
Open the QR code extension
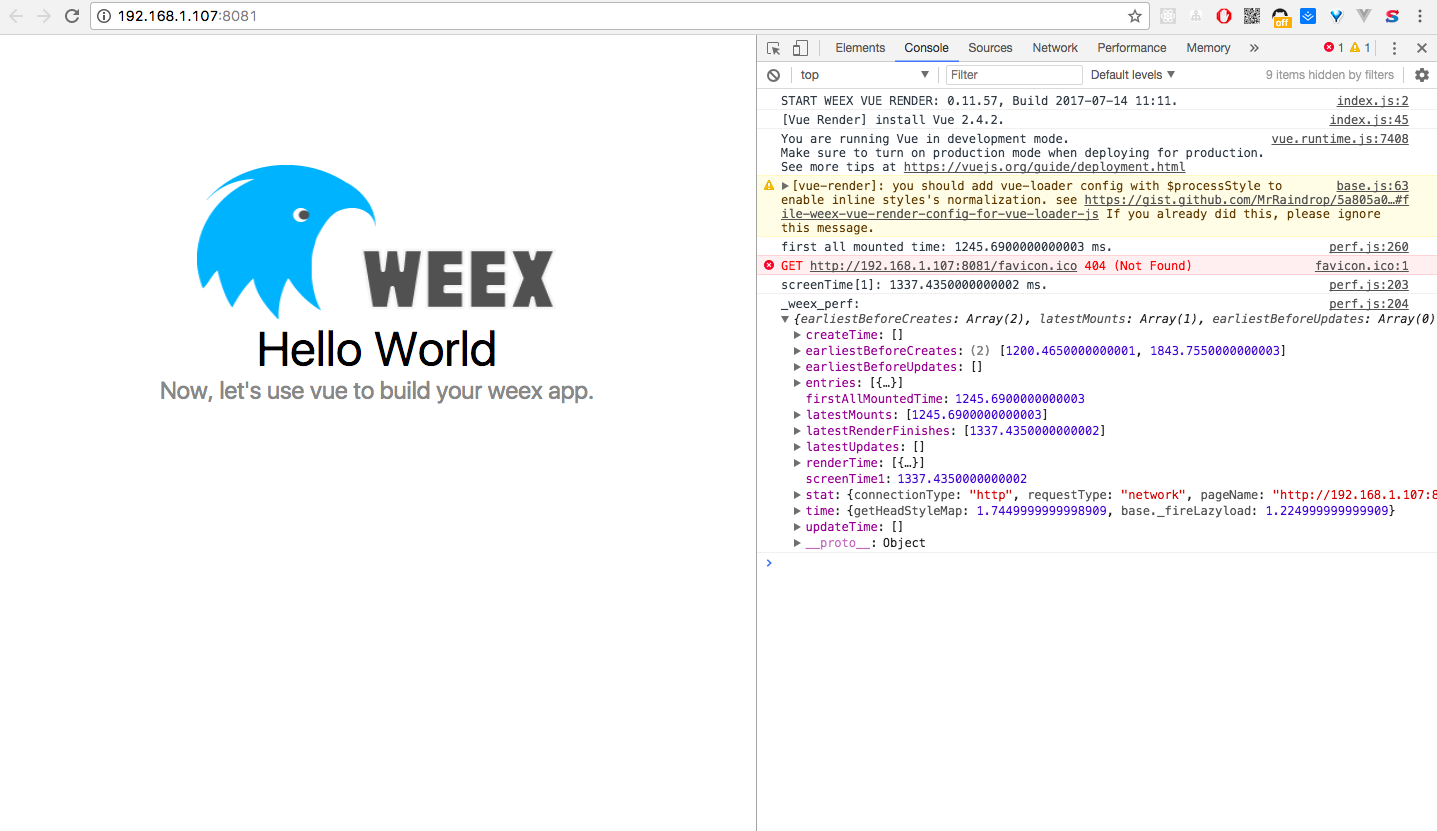1251,16
